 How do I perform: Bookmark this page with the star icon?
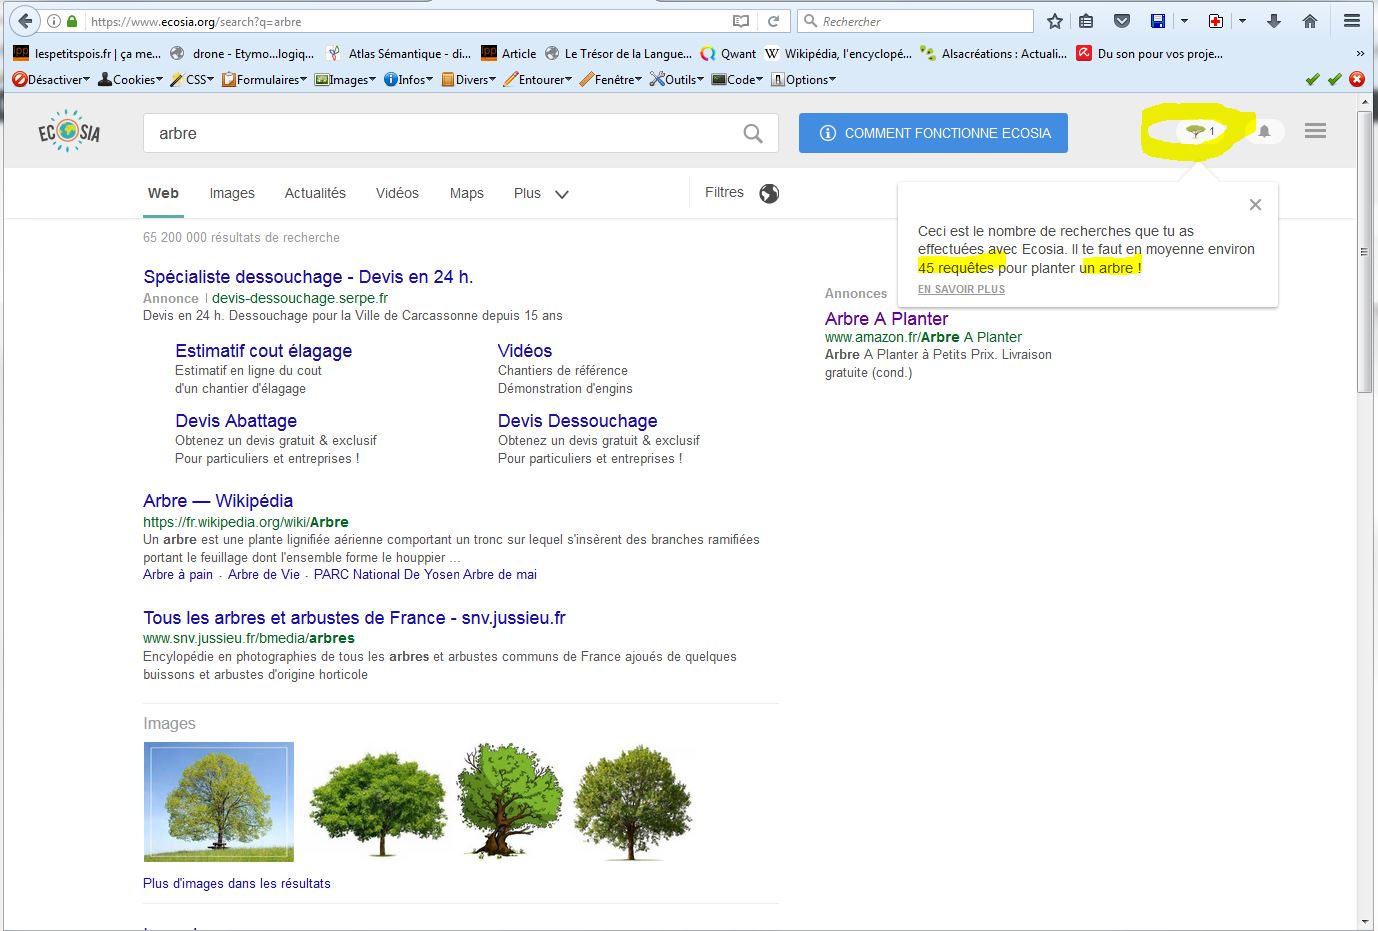click(x=1054, y=21)
